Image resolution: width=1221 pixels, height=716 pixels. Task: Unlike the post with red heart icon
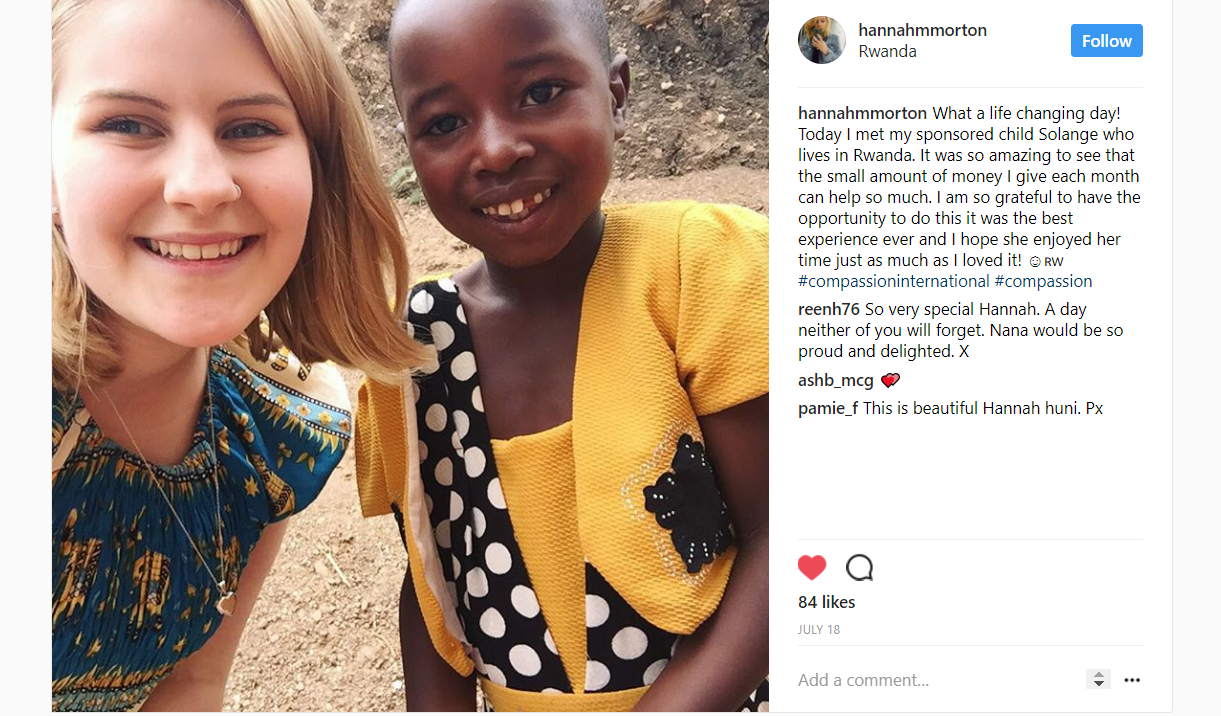812,568
